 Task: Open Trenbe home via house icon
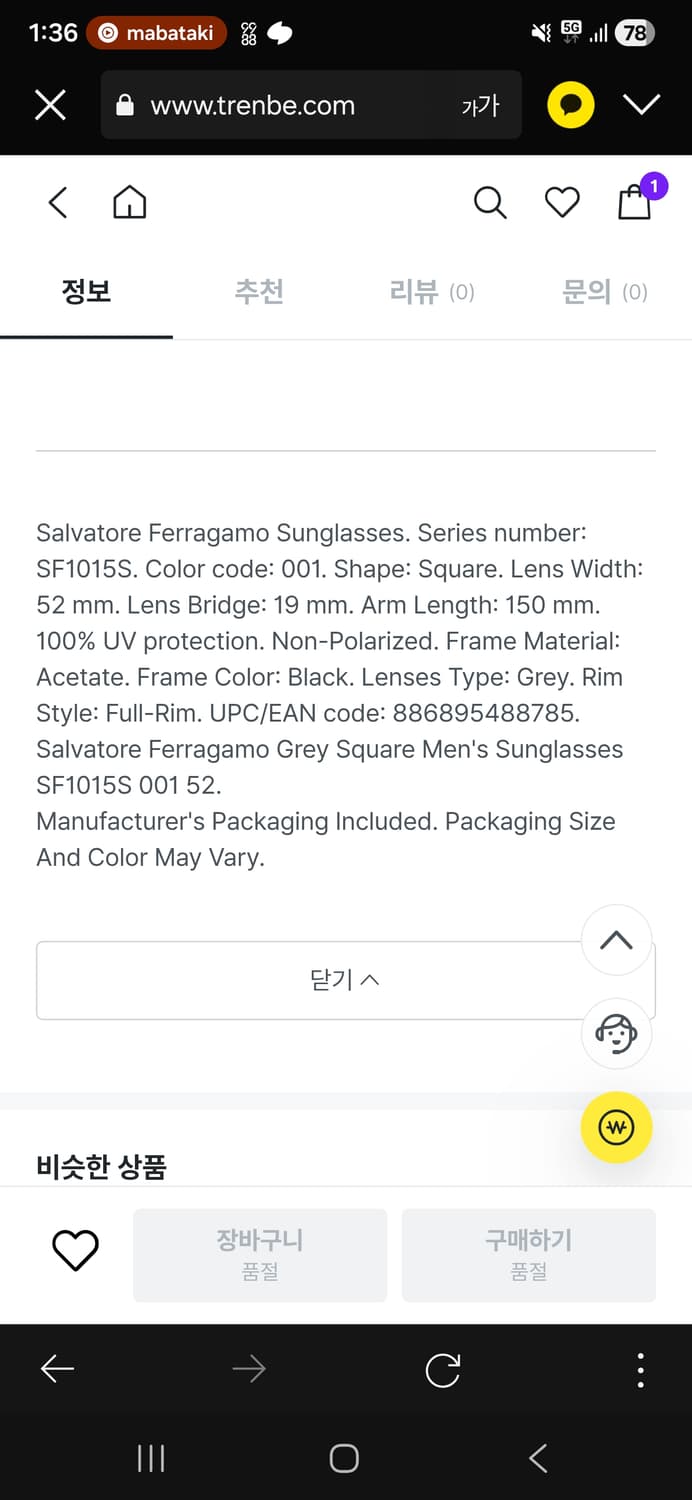click(x=129, y=203)
